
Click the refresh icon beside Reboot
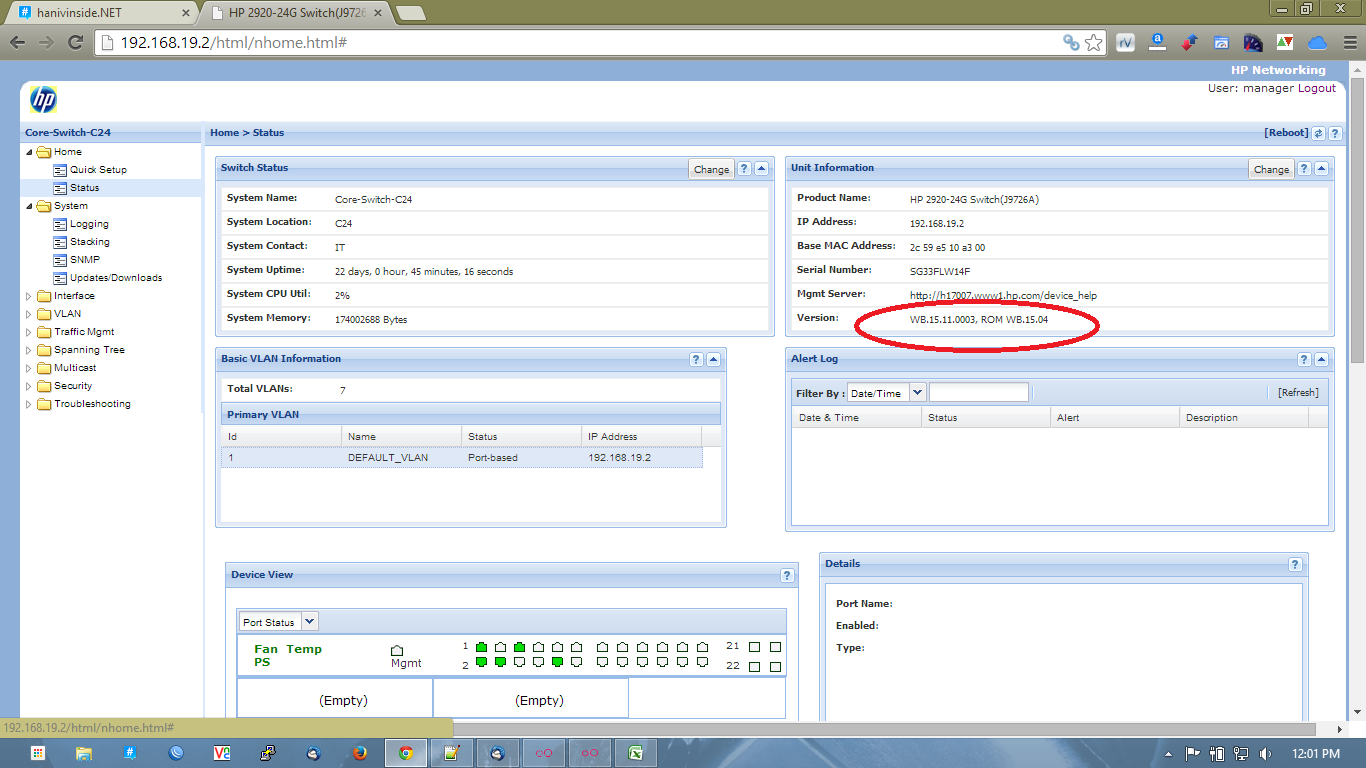click(1318, 133)
